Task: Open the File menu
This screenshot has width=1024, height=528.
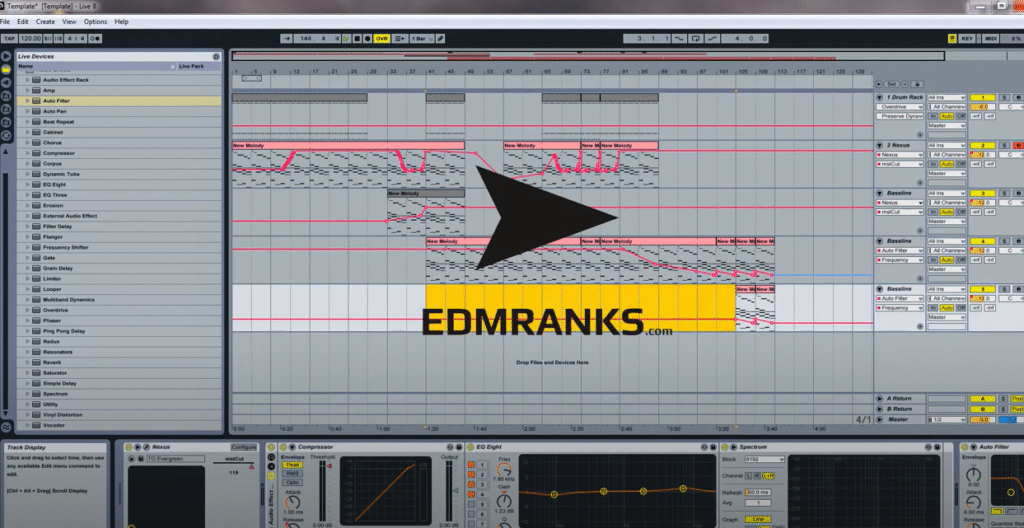Action: point(5,22)
